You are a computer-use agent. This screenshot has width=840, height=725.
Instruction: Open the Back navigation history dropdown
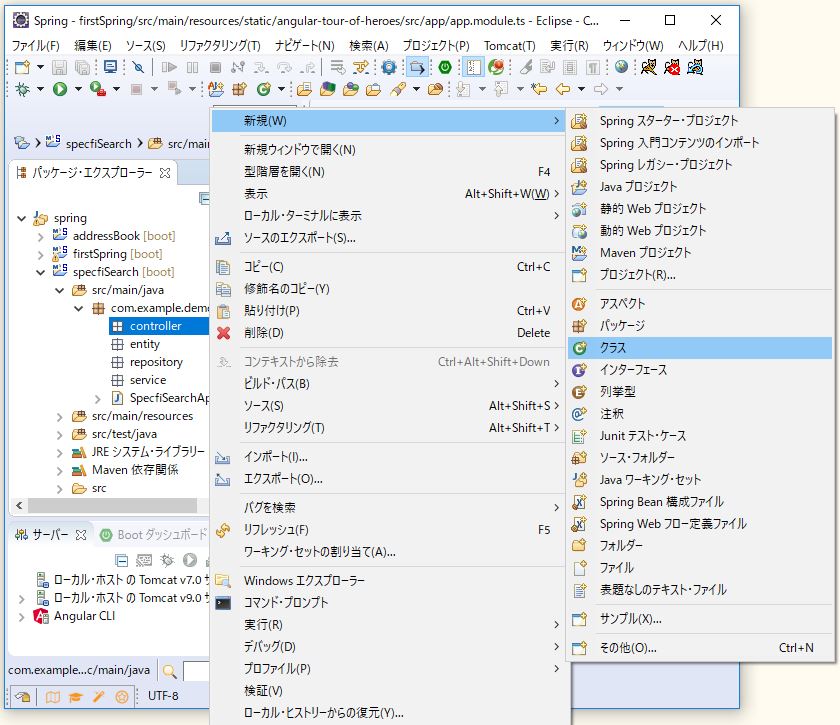coord(581,89)
